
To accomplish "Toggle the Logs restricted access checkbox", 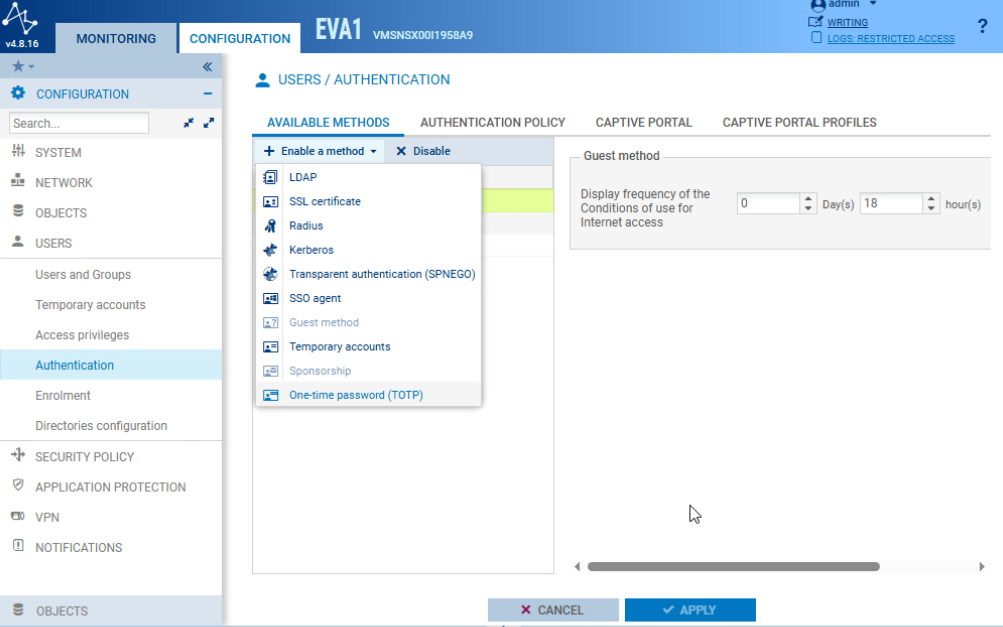I will (816, 38).
